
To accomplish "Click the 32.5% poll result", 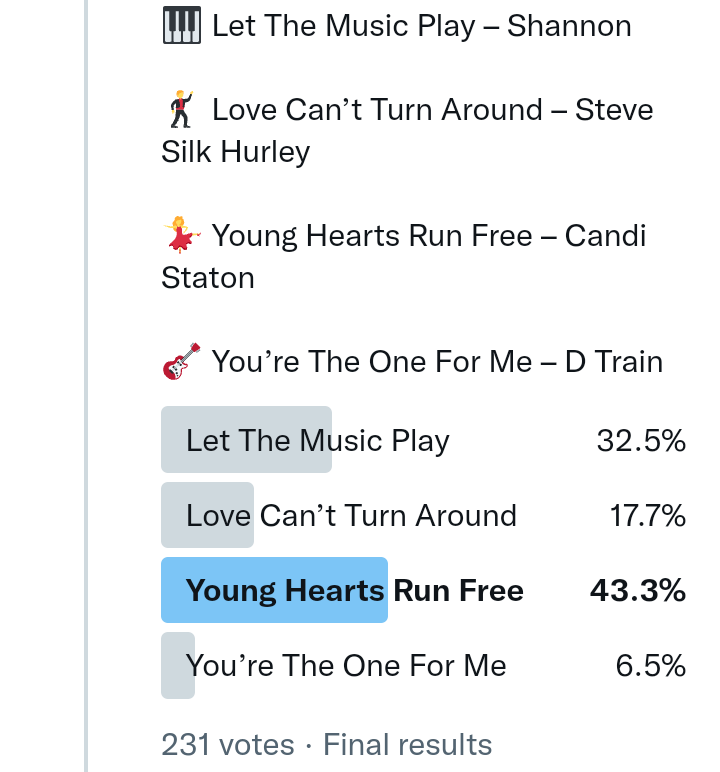I will tap(641, 441).
